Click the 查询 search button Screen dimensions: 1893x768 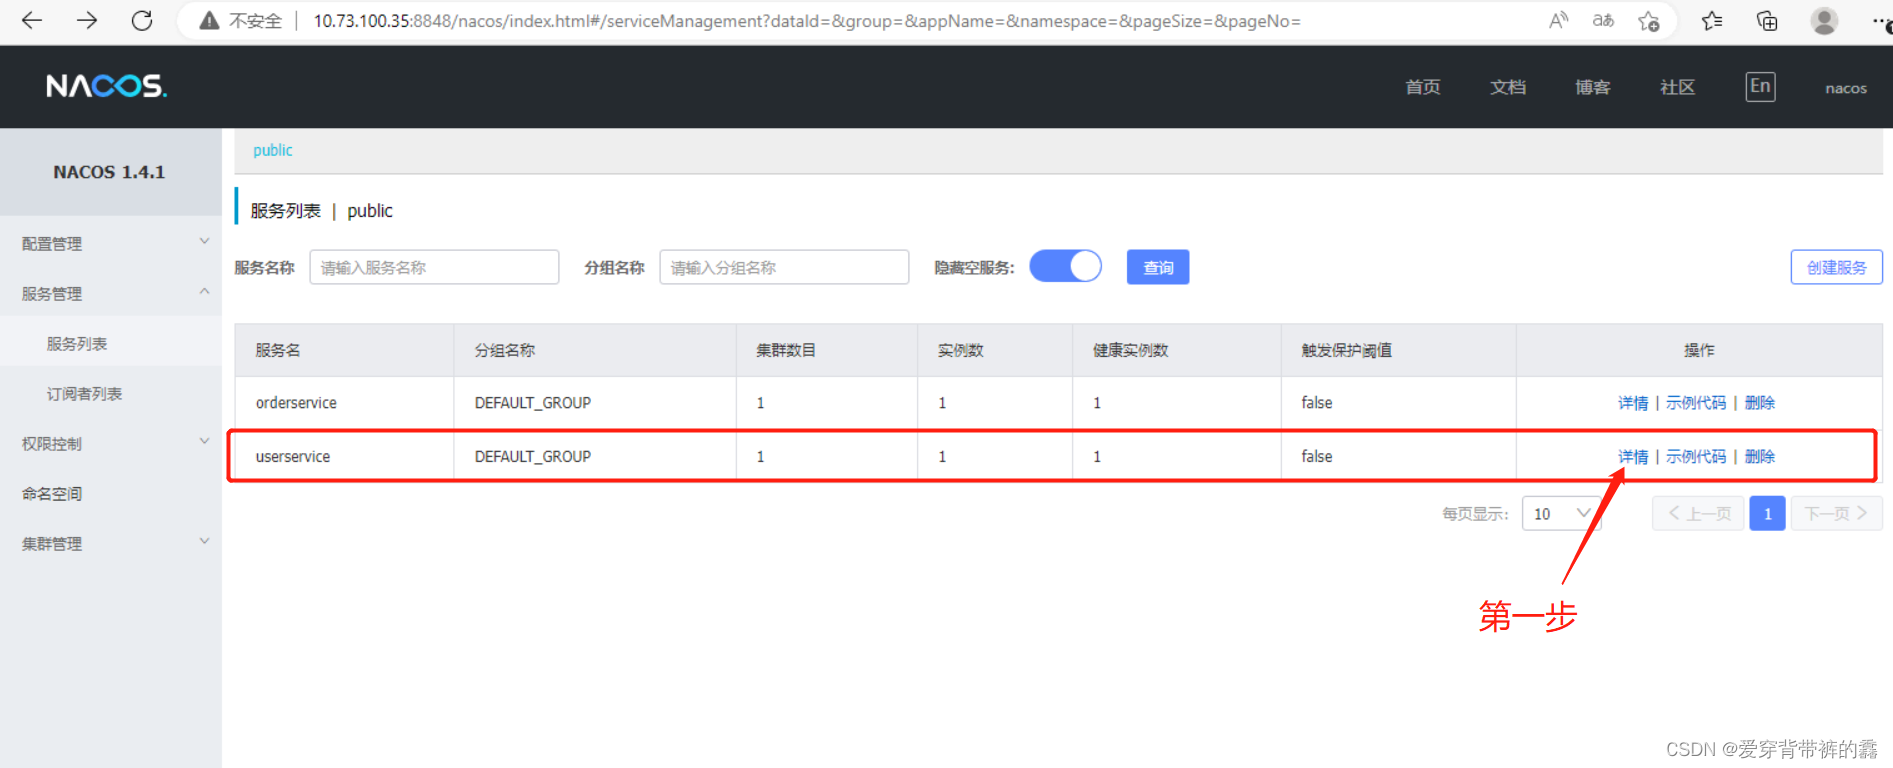[1158, 267]
